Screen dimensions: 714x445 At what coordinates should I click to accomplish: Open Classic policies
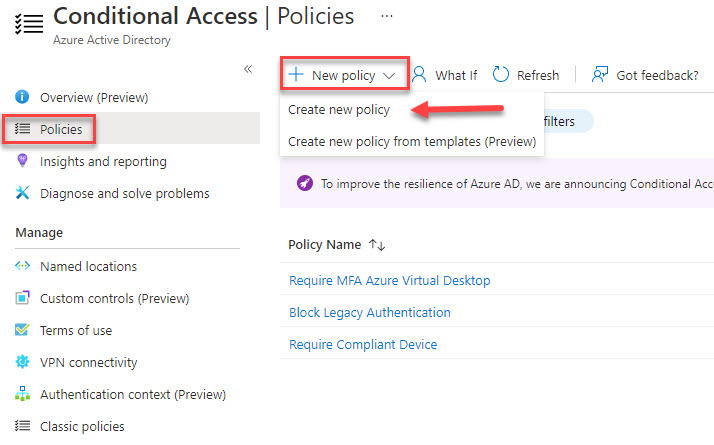[82, 426]
